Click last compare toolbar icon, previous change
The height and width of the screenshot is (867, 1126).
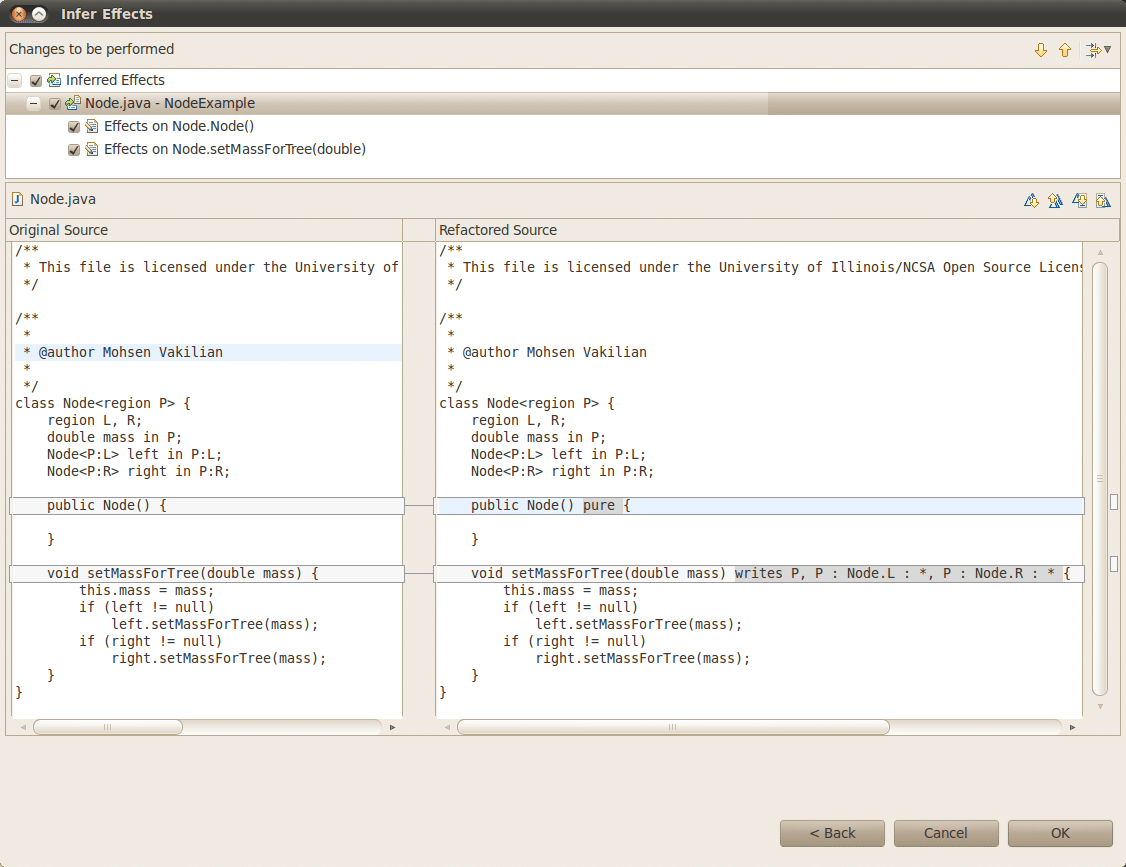pyautogui.click(x=1103, y=200)
